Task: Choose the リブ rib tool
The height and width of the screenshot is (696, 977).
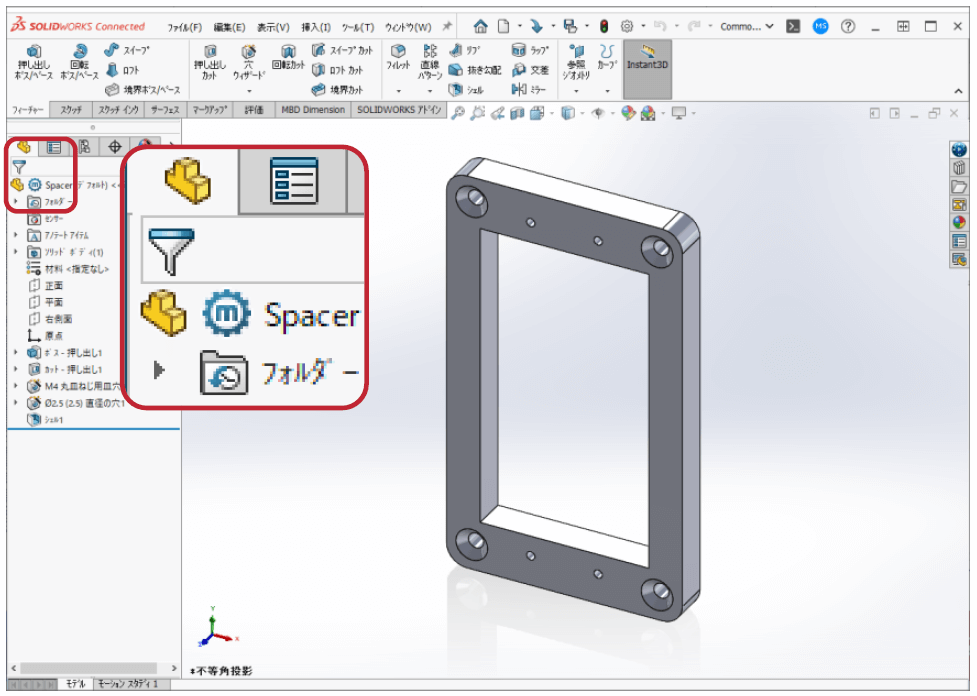Action: click(464, 50)
